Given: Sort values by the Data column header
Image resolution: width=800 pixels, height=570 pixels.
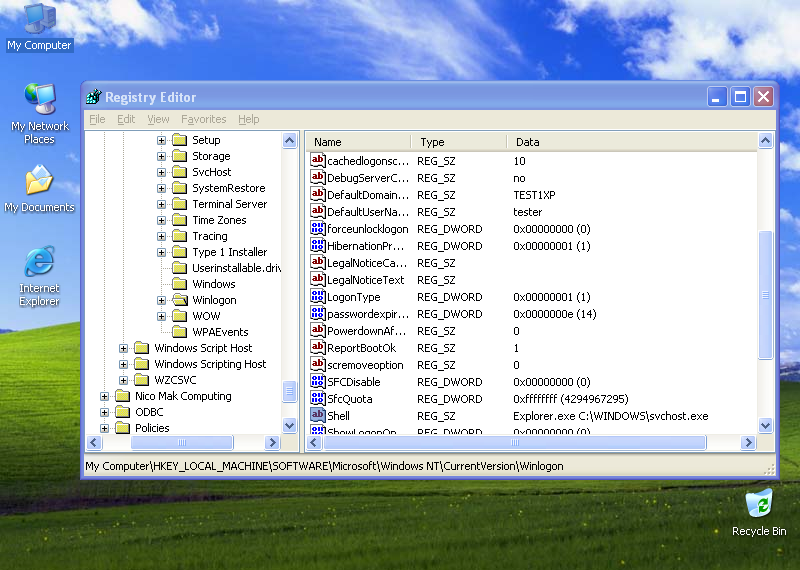Looking at the screenshot, I should [632, 142].
